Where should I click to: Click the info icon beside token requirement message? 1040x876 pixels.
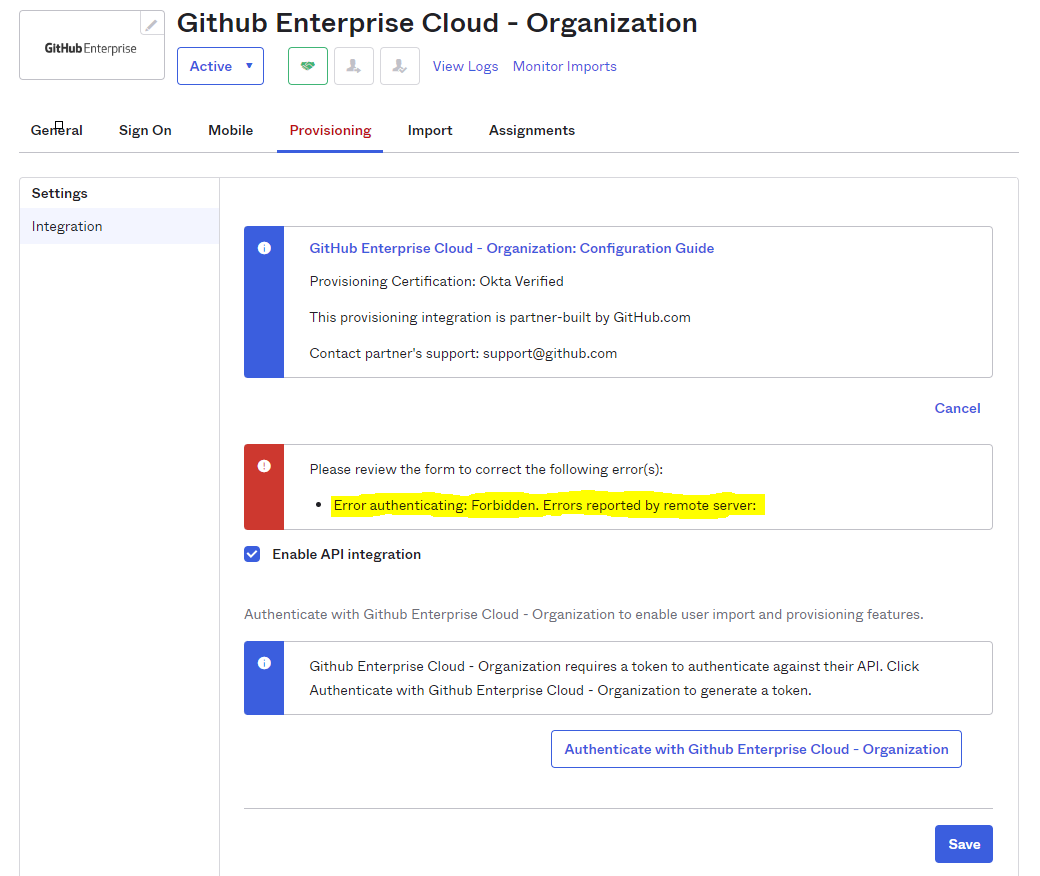point(264,663)
